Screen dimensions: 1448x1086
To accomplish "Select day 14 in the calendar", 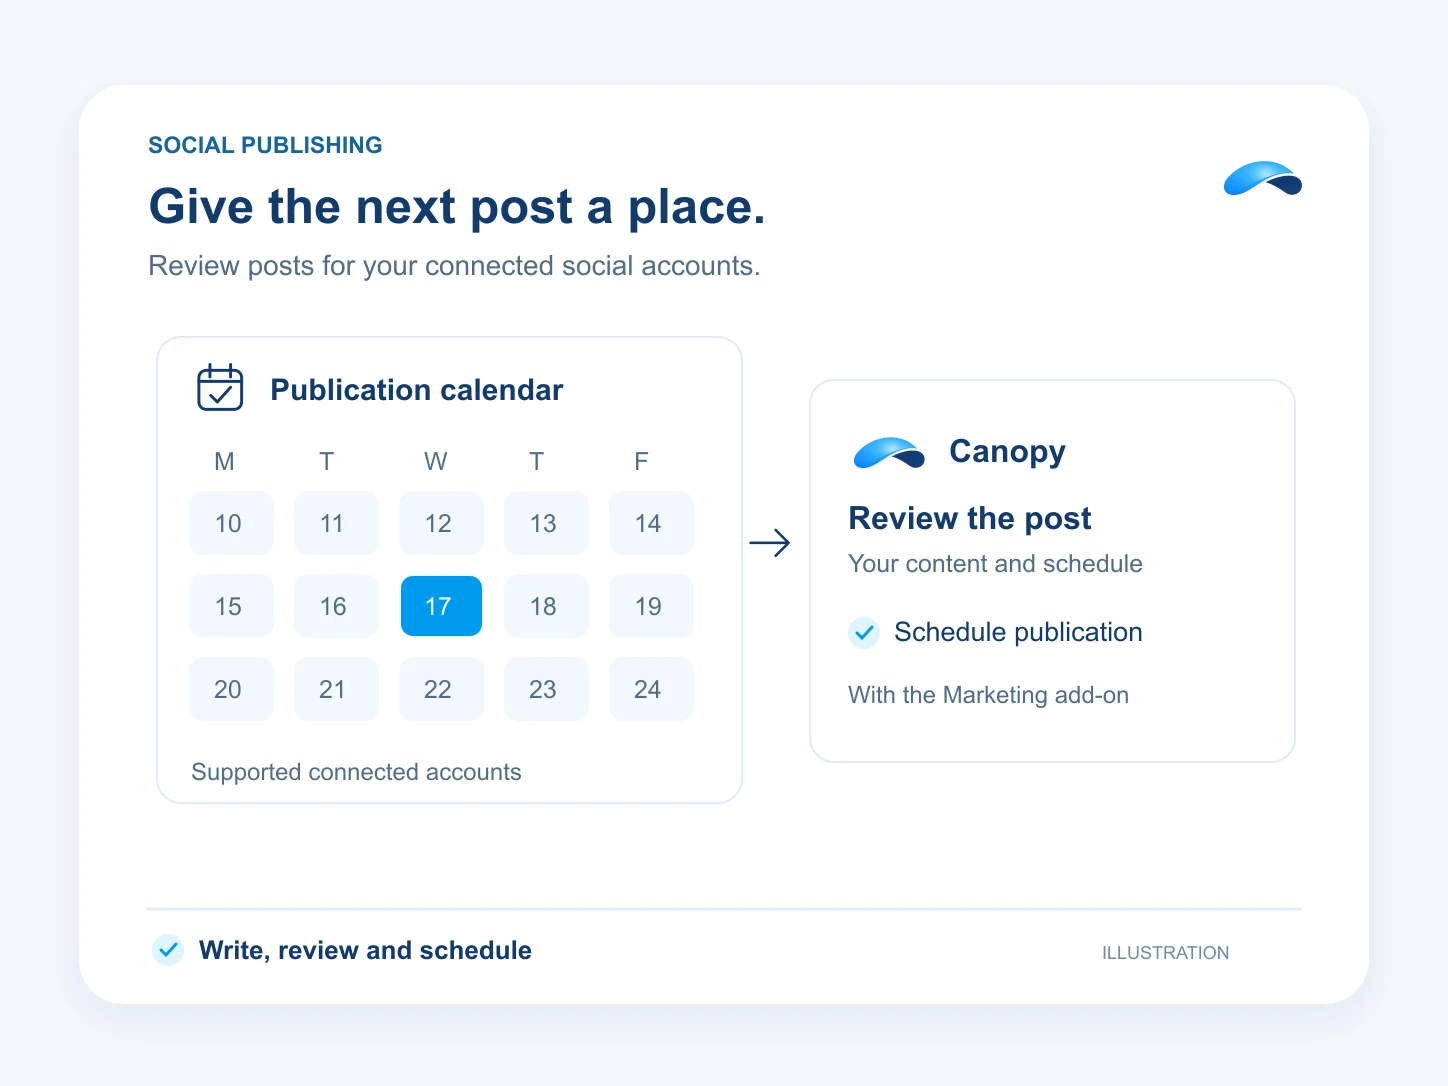I will point(651,523).
